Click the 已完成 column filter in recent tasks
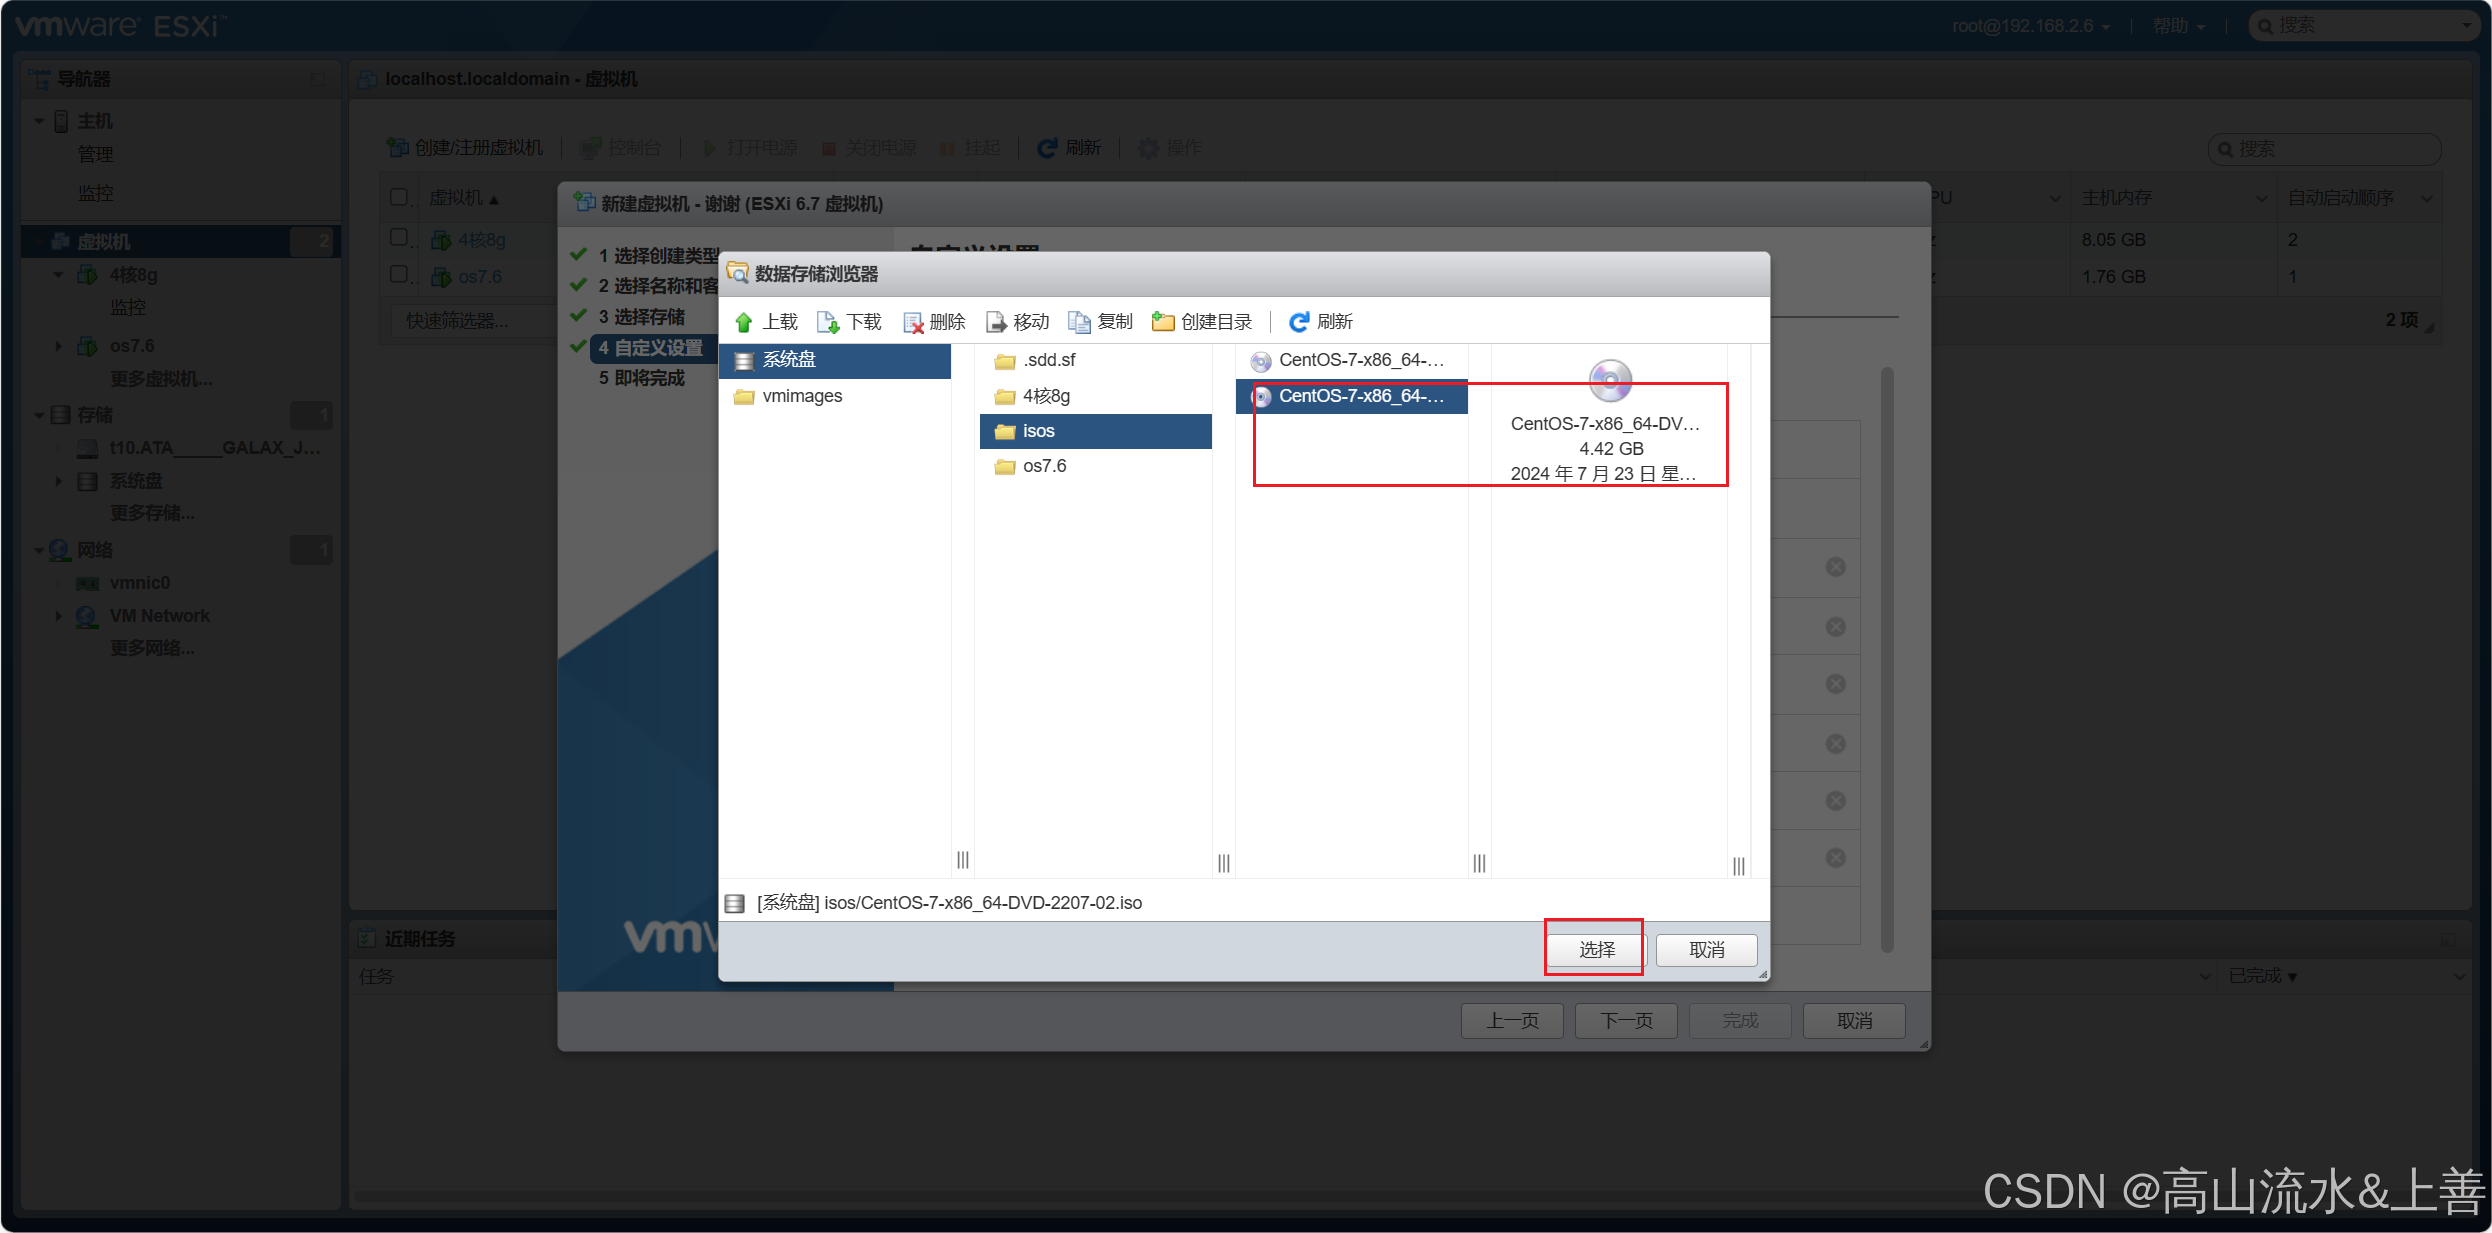The height and width of the screenshot is (1233, 2492). (2264, 976)
